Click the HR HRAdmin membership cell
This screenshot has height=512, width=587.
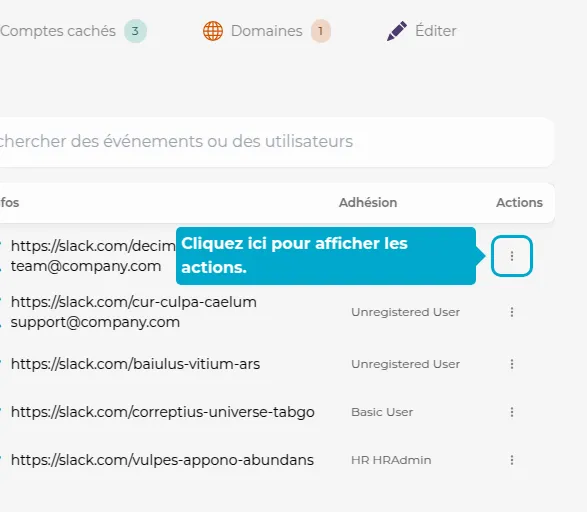point(391,460)
